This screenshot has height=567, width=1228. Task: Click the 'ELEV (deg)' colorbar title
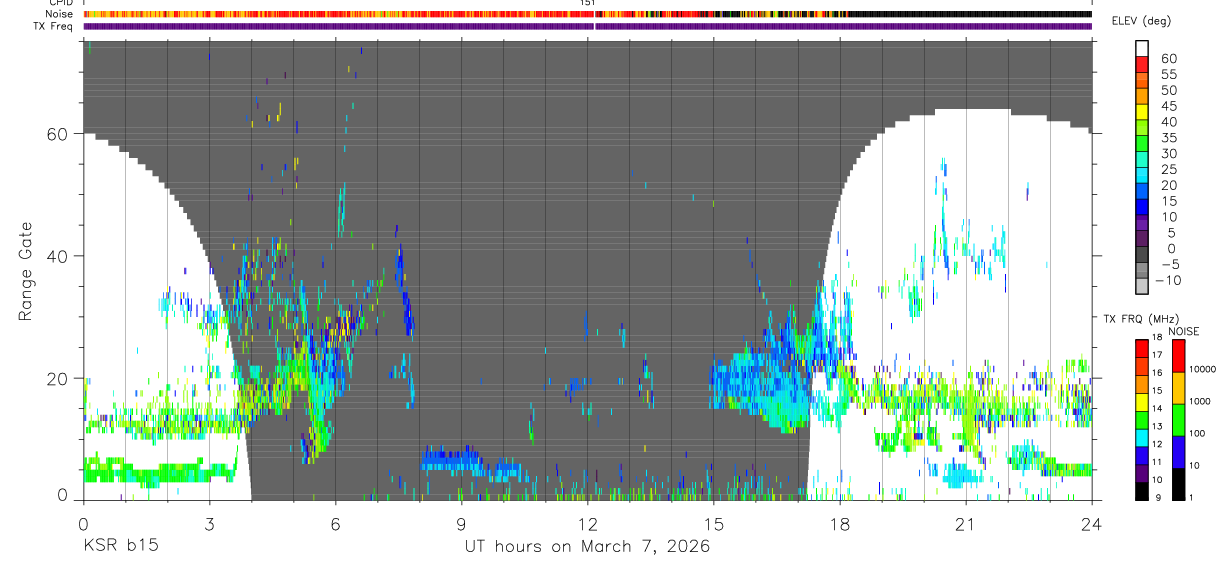pyautogui.click(x=1141, y=20)
